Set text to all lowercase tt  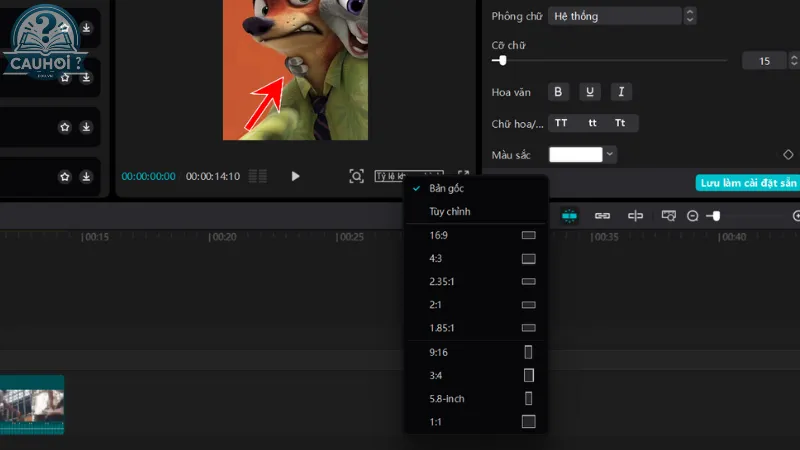coord(592,123)
